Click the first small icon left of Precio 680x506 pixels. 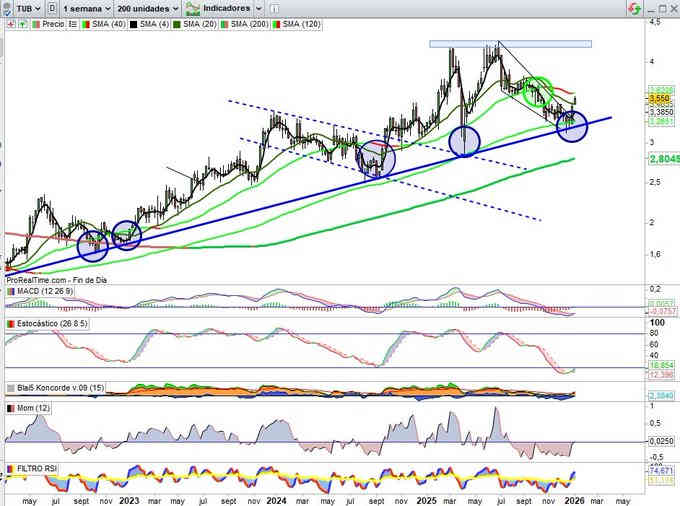pos(8,22)
